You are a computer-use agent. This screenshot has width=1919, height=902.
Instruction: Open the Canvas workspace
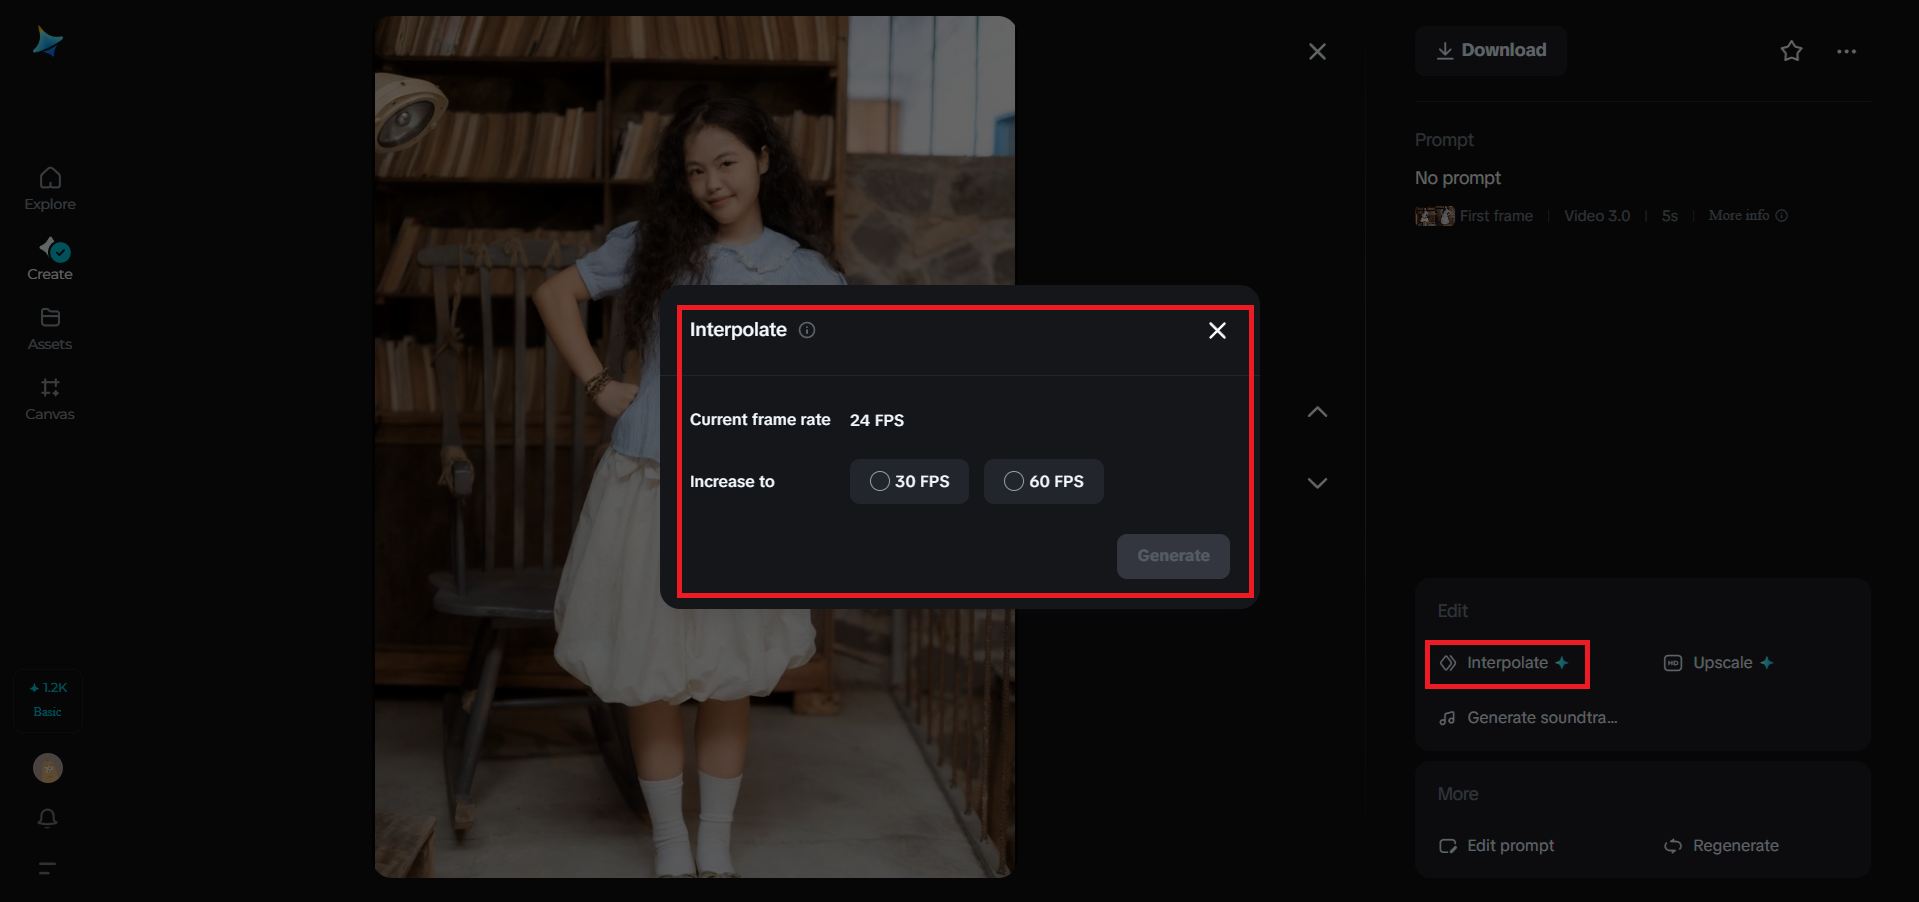click(49, 398)
